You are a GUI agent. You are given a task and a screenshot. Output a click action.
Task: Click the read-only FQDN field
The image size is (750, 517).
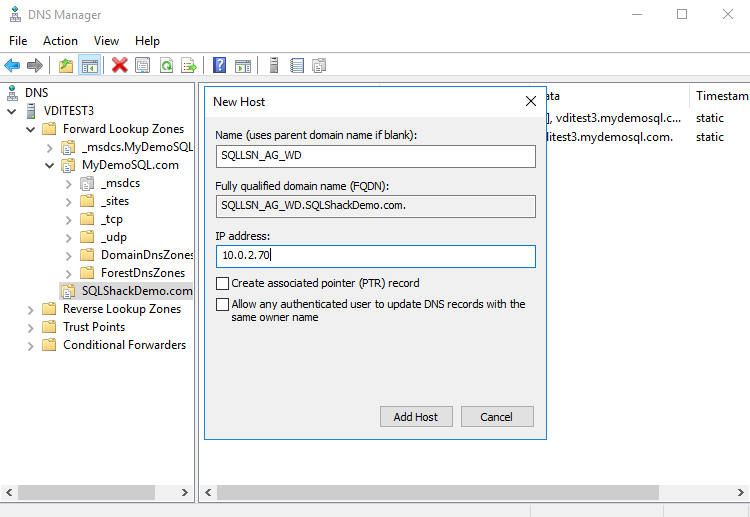375,206
